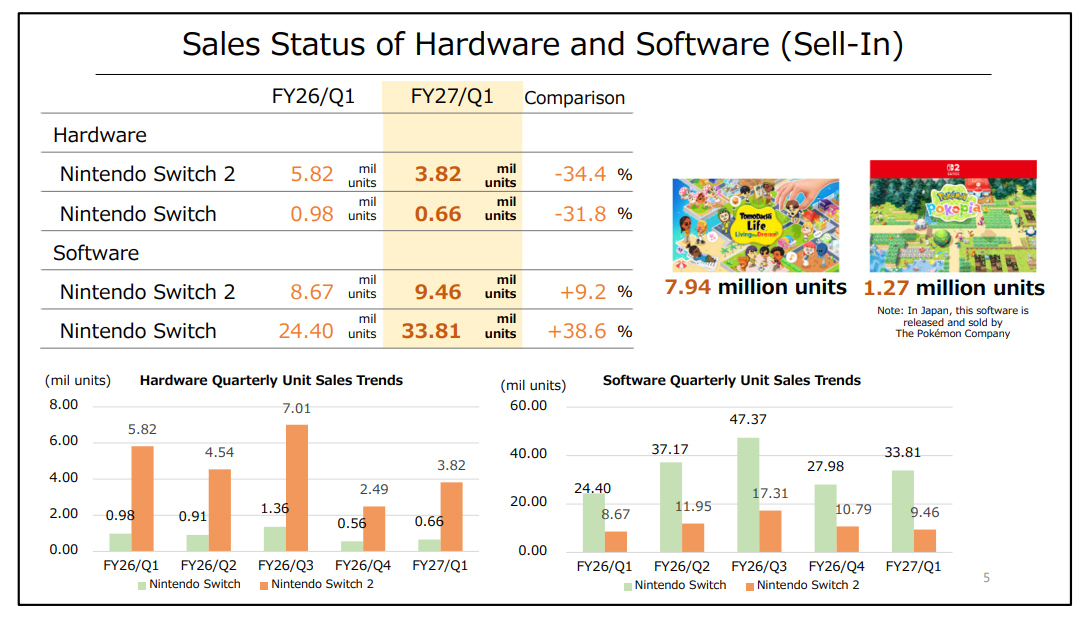Click the Tomodachi Life game cover image
This screenshot has width=1087, height=621.
756,225
